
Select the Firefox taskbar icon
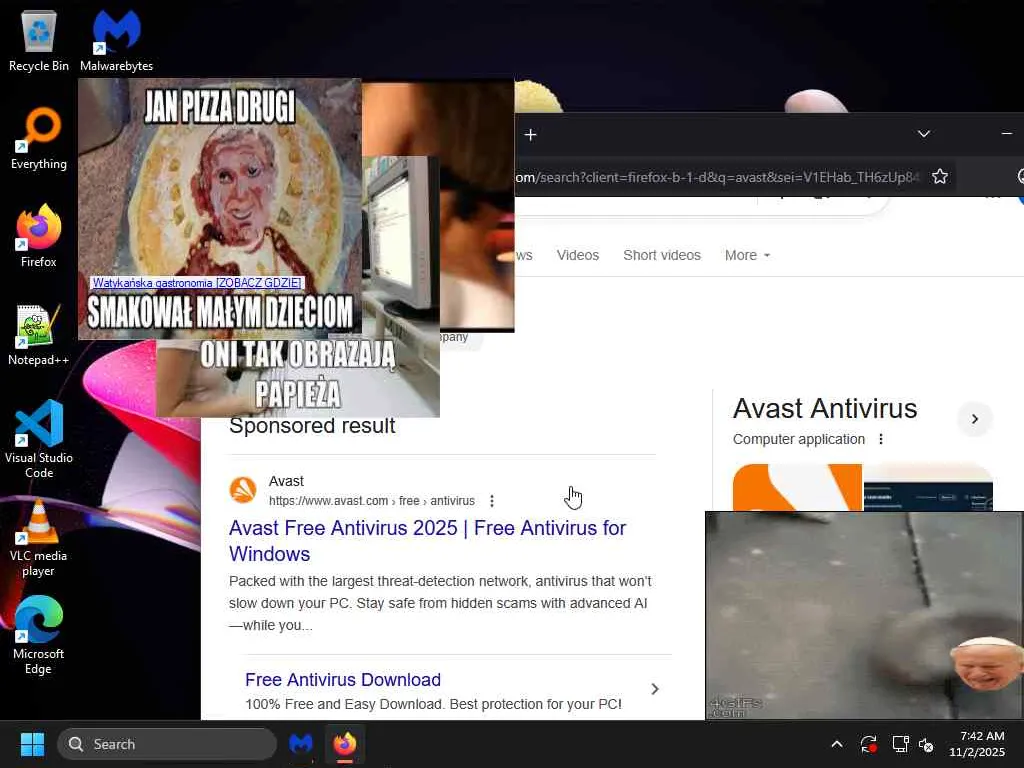click(345, 744)
